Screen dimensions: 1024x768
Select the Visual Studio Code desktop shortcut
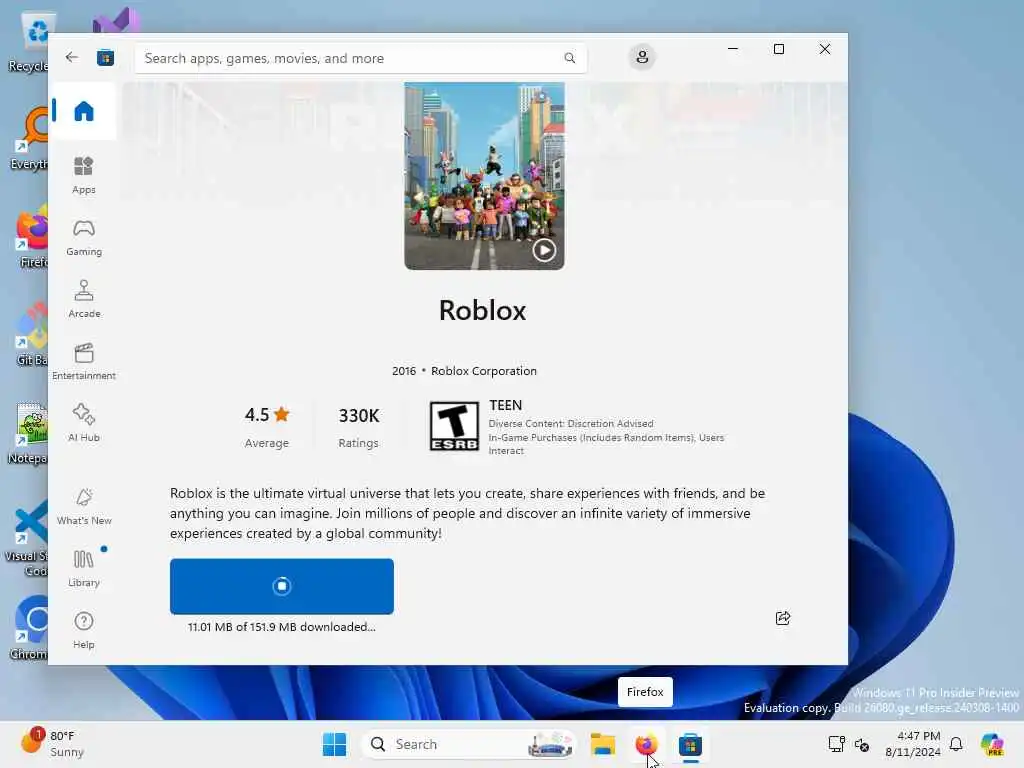[27, 539]
